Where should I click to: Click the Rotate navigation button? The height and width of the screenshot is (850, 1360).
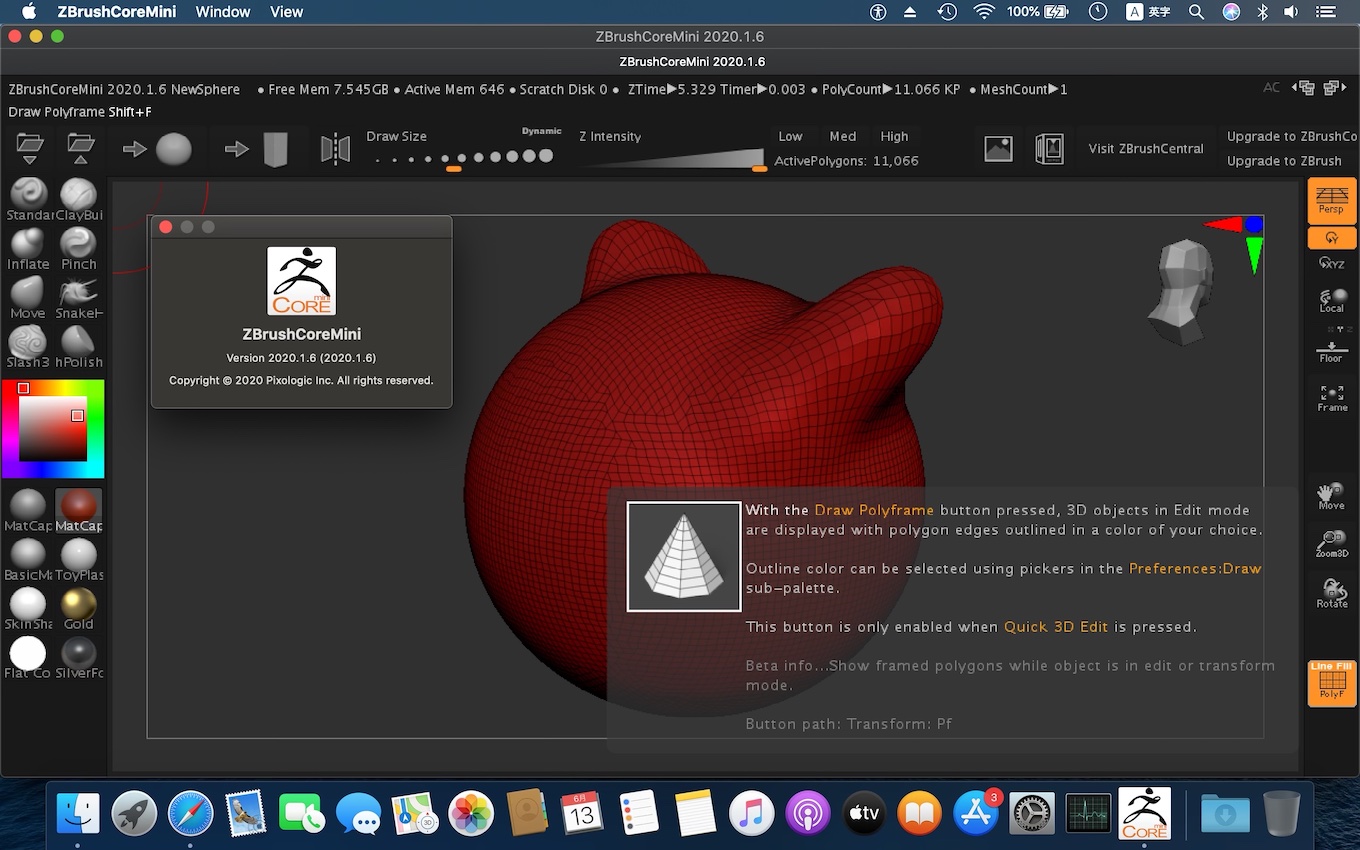1332,593
